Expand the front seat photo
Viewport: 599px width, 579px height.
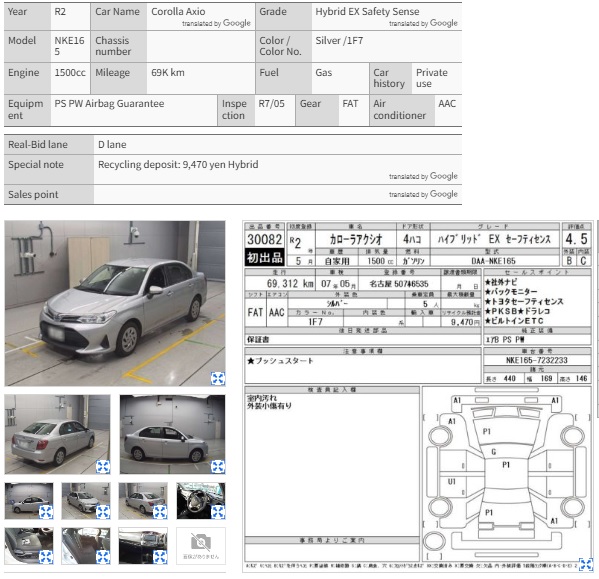pos(46,557)
